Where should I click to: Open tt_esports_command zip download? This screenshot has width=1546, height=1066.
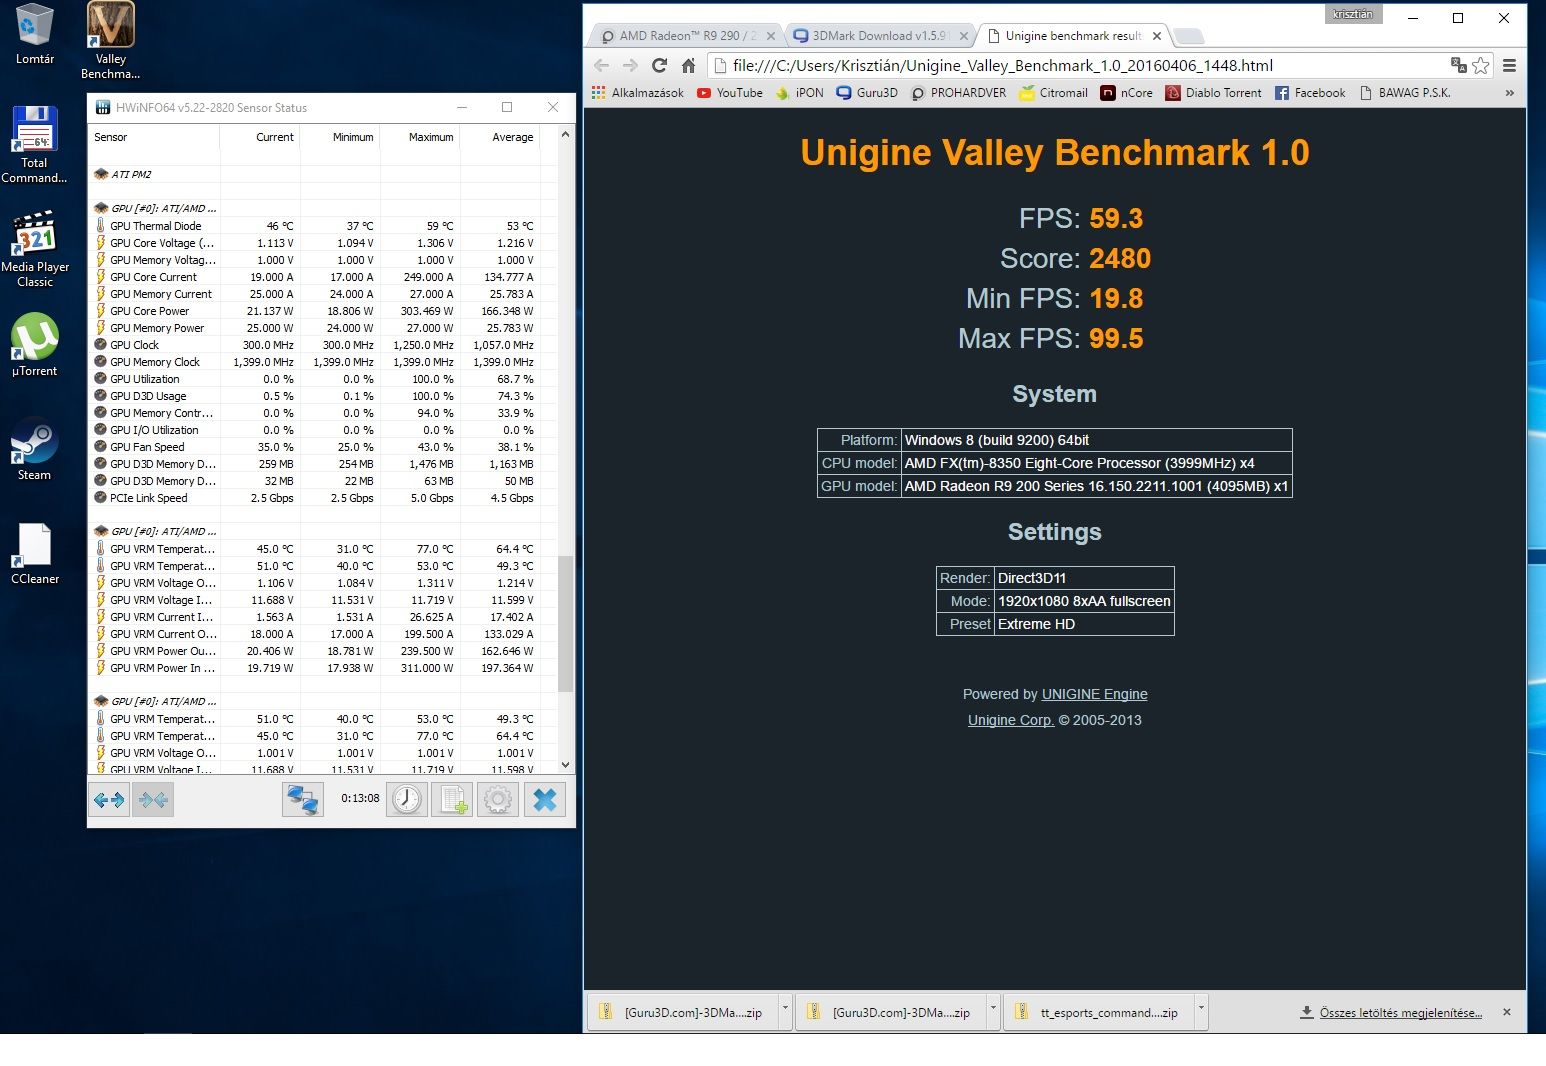coord(1098,1012)
